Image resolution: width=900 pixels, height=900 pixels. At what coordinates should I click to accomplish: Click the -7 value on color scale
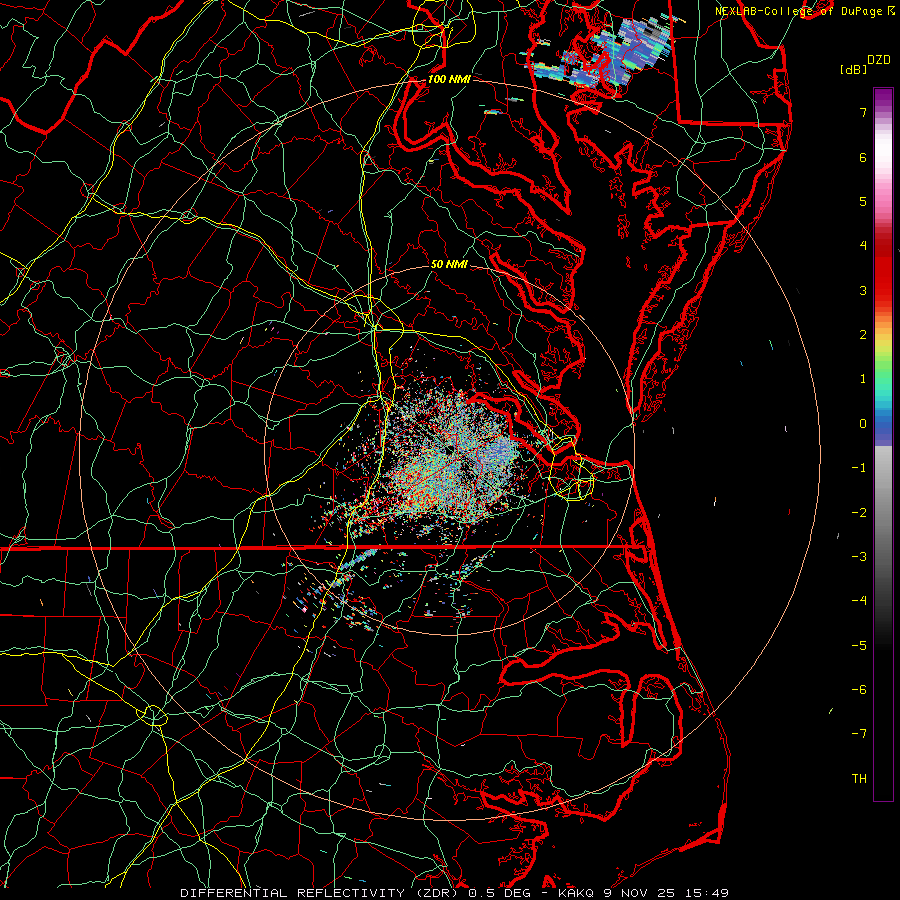click(x=859, y=734)
